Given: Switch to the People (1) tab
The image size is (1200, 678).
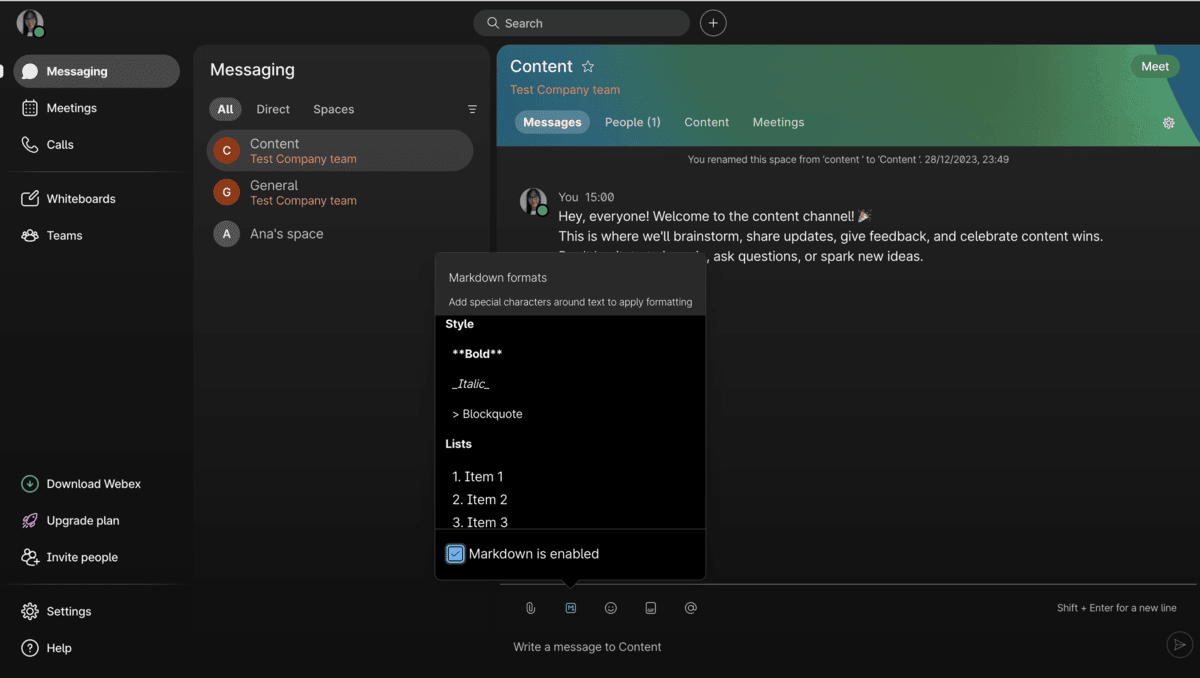Looking at the screenshot, I should [x=632, y=121].
